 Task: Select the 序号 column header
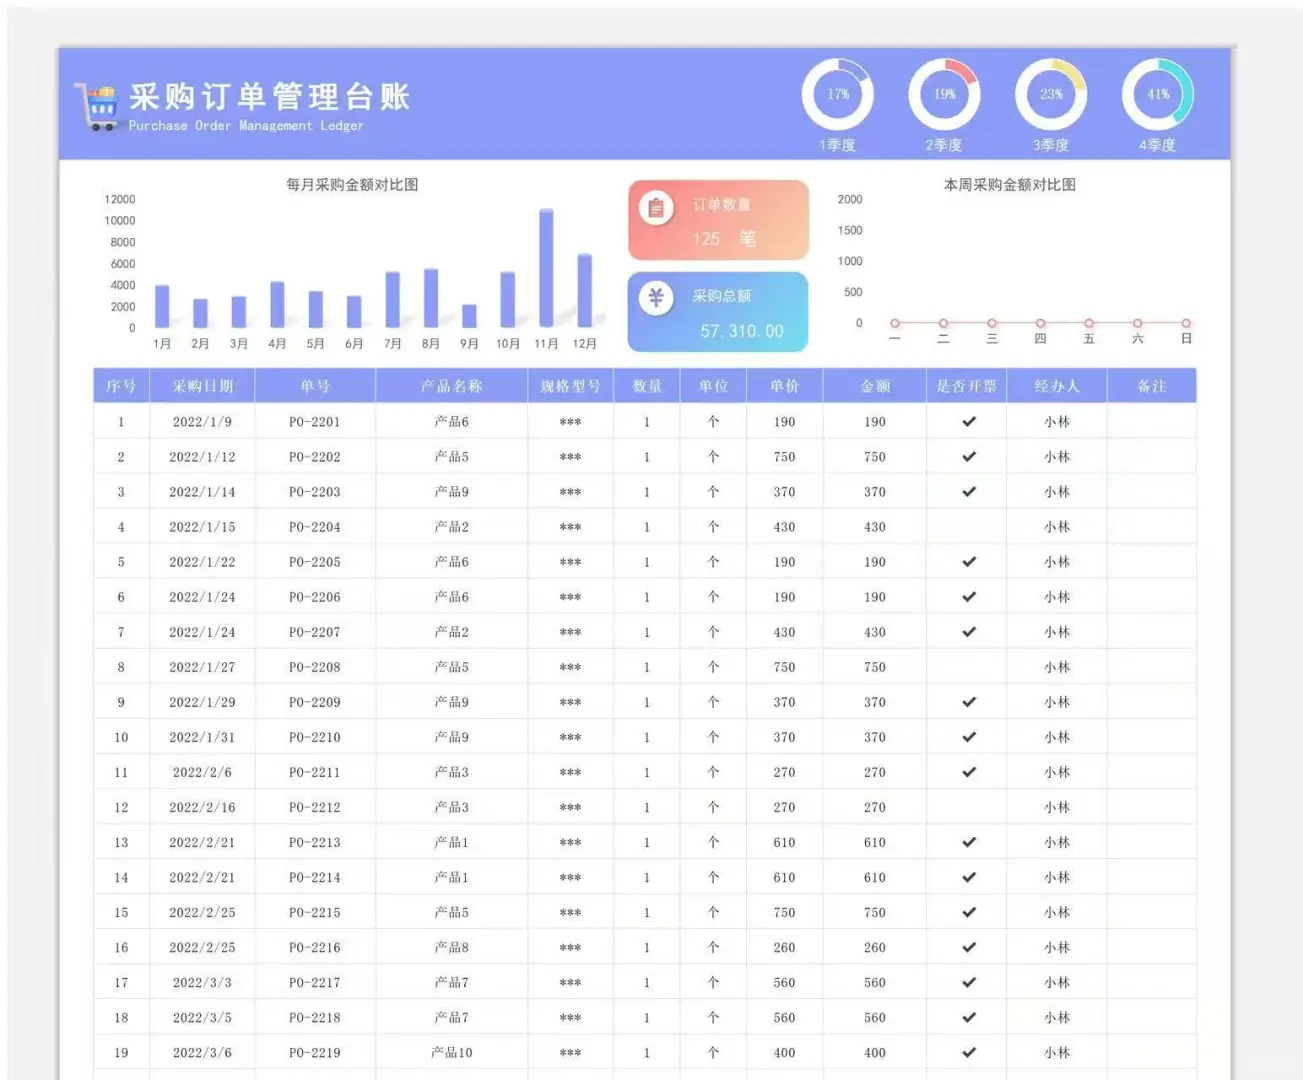click(x=121, y=386)
